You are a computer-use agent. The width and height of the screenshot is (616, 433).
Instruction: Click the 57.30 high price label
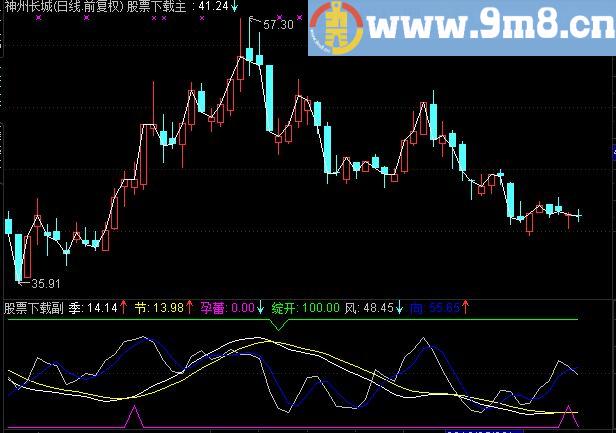[x=278, y=25]
